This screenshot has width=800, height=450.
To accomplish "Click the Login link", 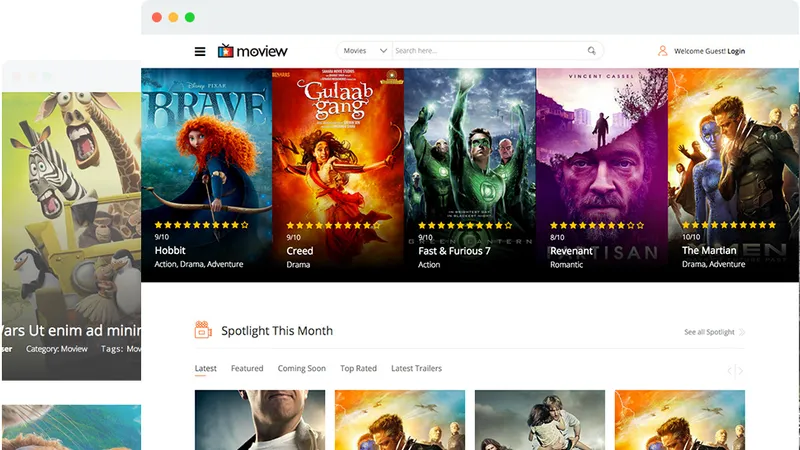I will point(736,51).
